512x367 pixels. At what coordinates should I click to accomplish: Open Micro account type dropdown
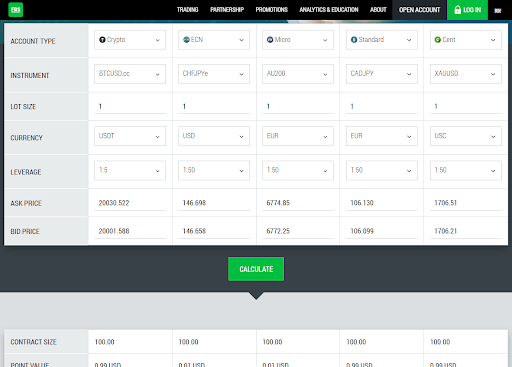pos(298,40)
